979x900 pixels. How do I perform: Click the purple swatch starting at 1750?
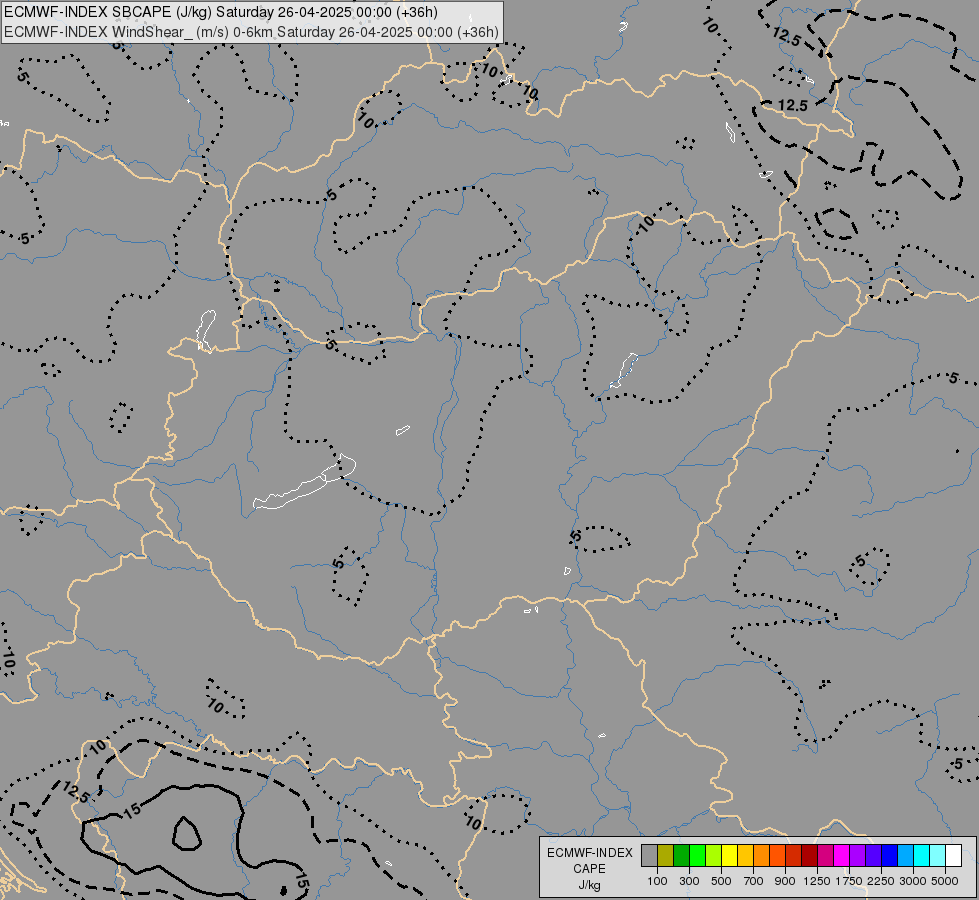pos(858,856)
